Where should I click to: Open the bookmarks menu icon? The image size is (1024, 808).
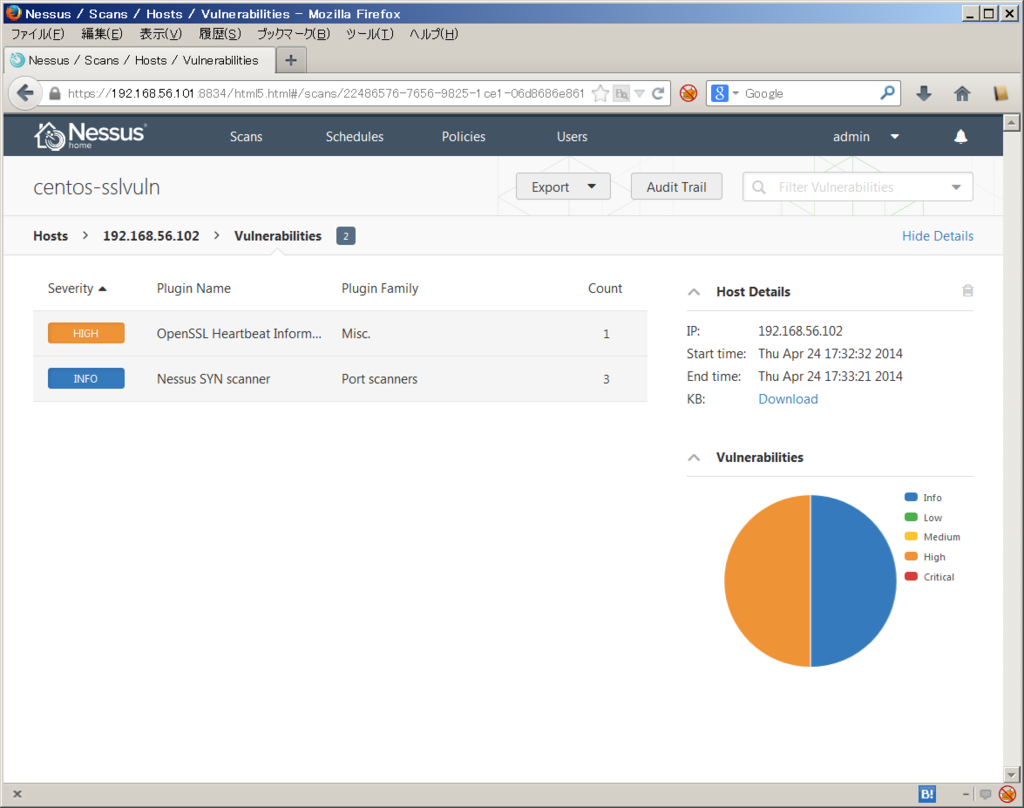1000,93
